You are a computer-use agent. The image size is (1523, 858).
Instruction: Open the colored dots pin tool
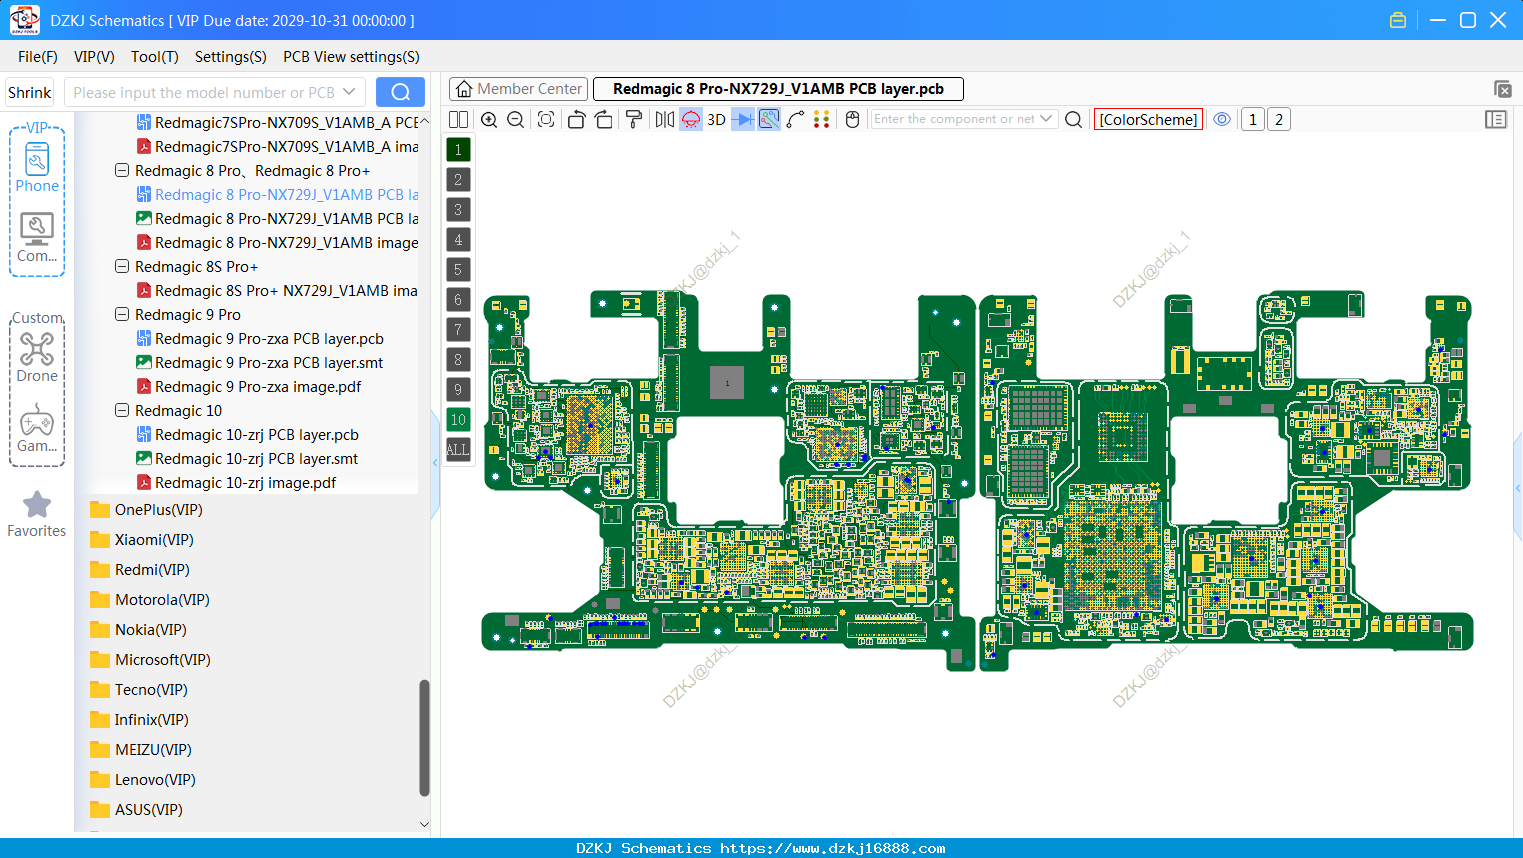coord(822,119)
